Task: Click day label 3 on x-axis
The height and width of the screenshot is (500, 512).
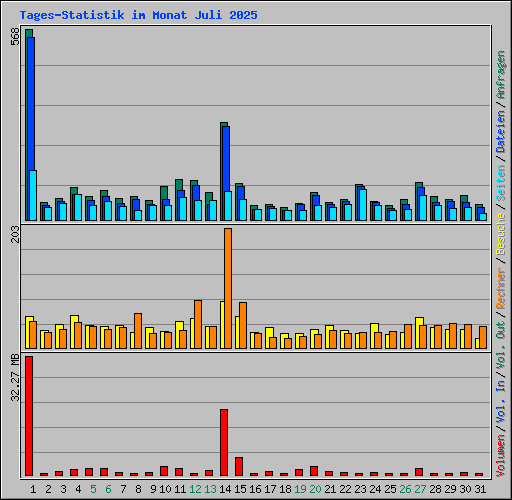Action: pos(63,489)
